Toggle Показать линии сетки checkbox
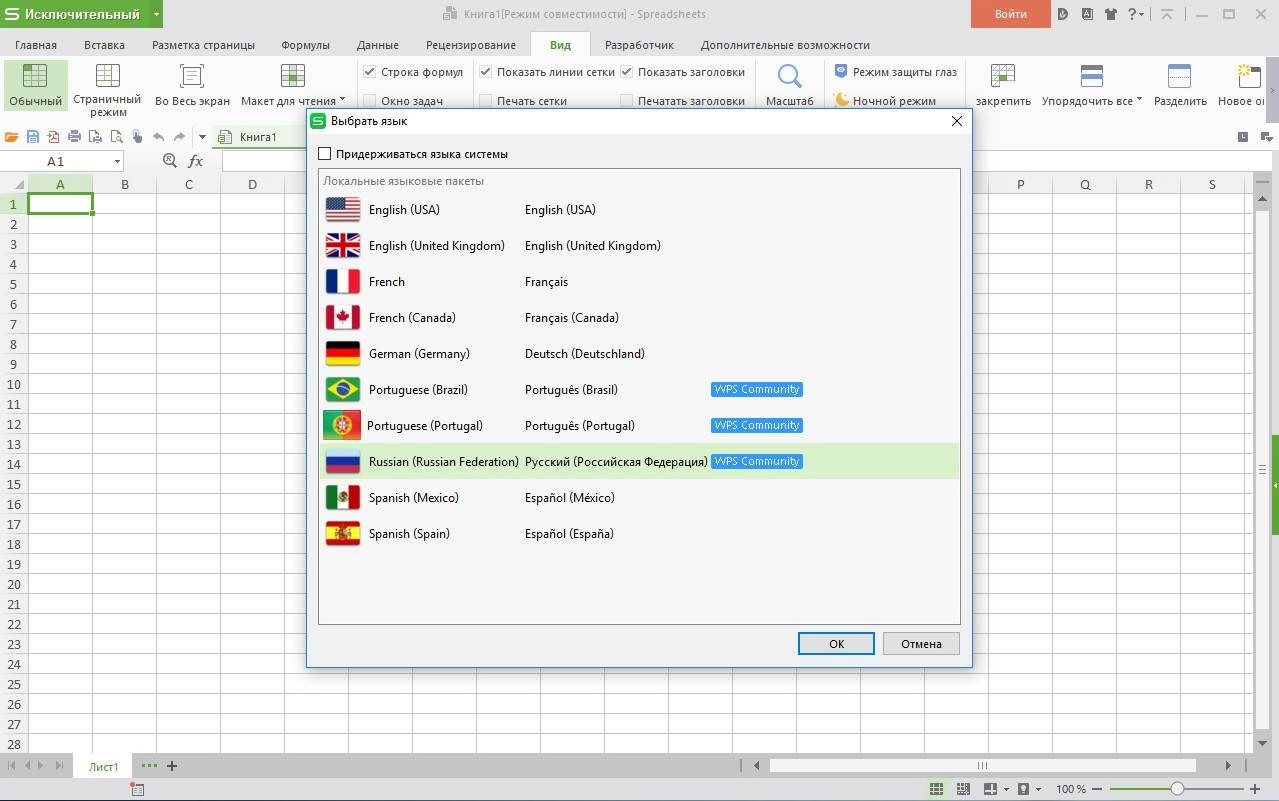The image size is (1279, 801). 485,72
